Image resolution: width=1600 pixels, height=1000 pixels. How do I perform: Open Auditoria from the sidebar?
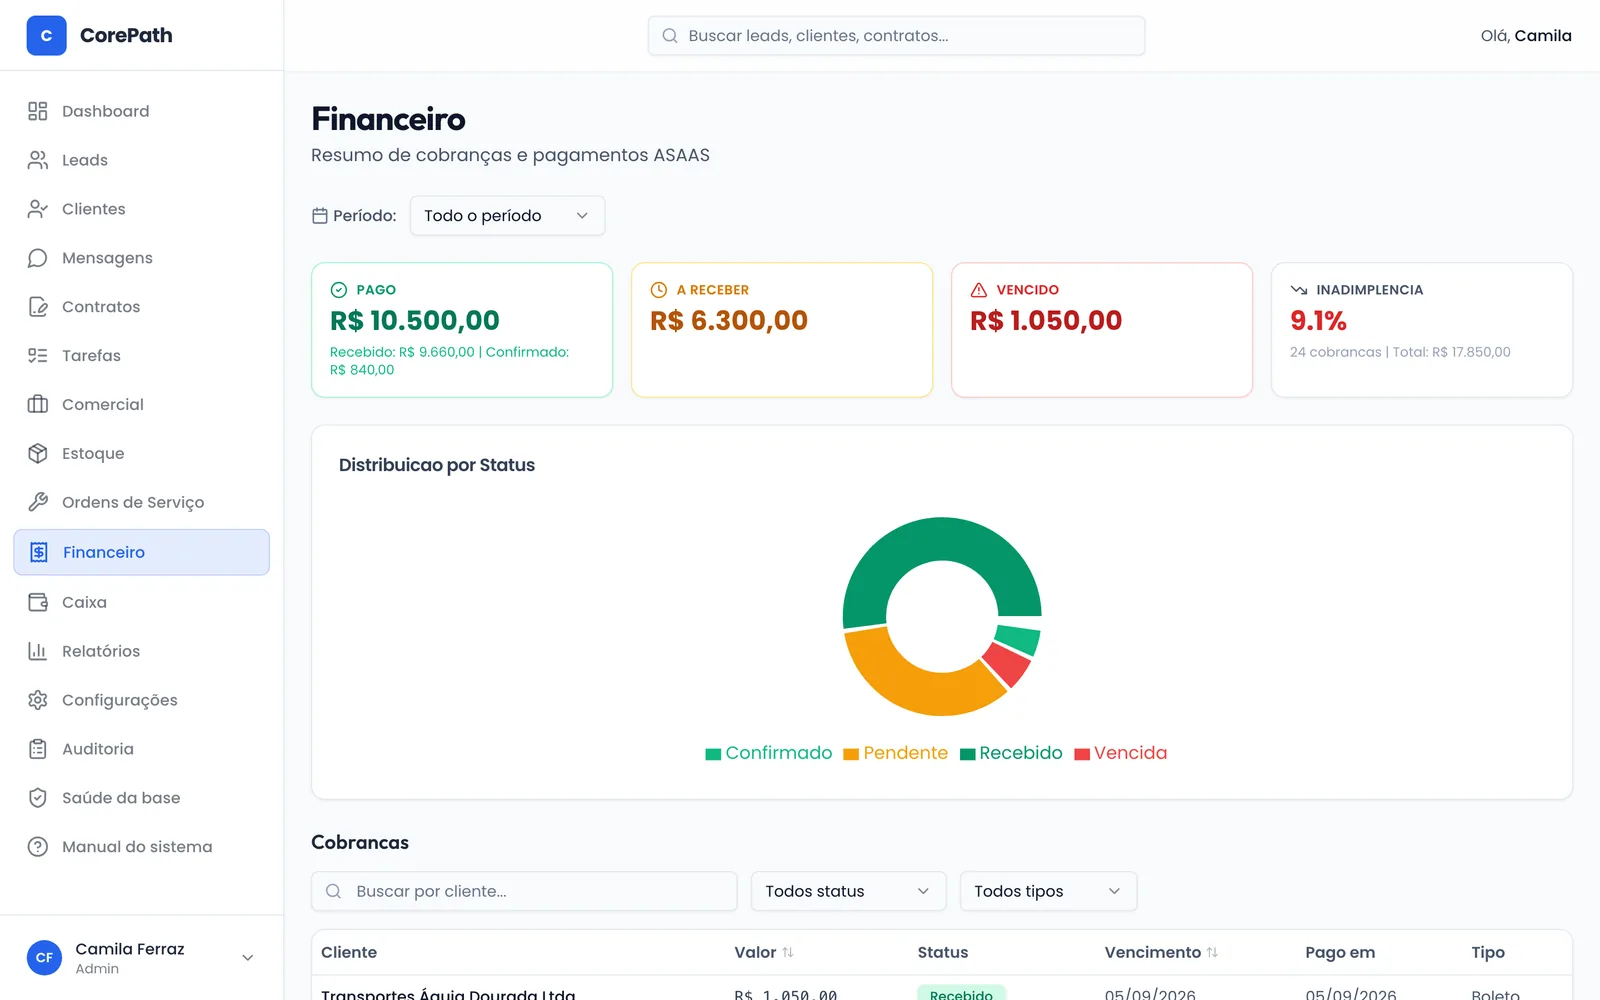(x=142, y=749)
